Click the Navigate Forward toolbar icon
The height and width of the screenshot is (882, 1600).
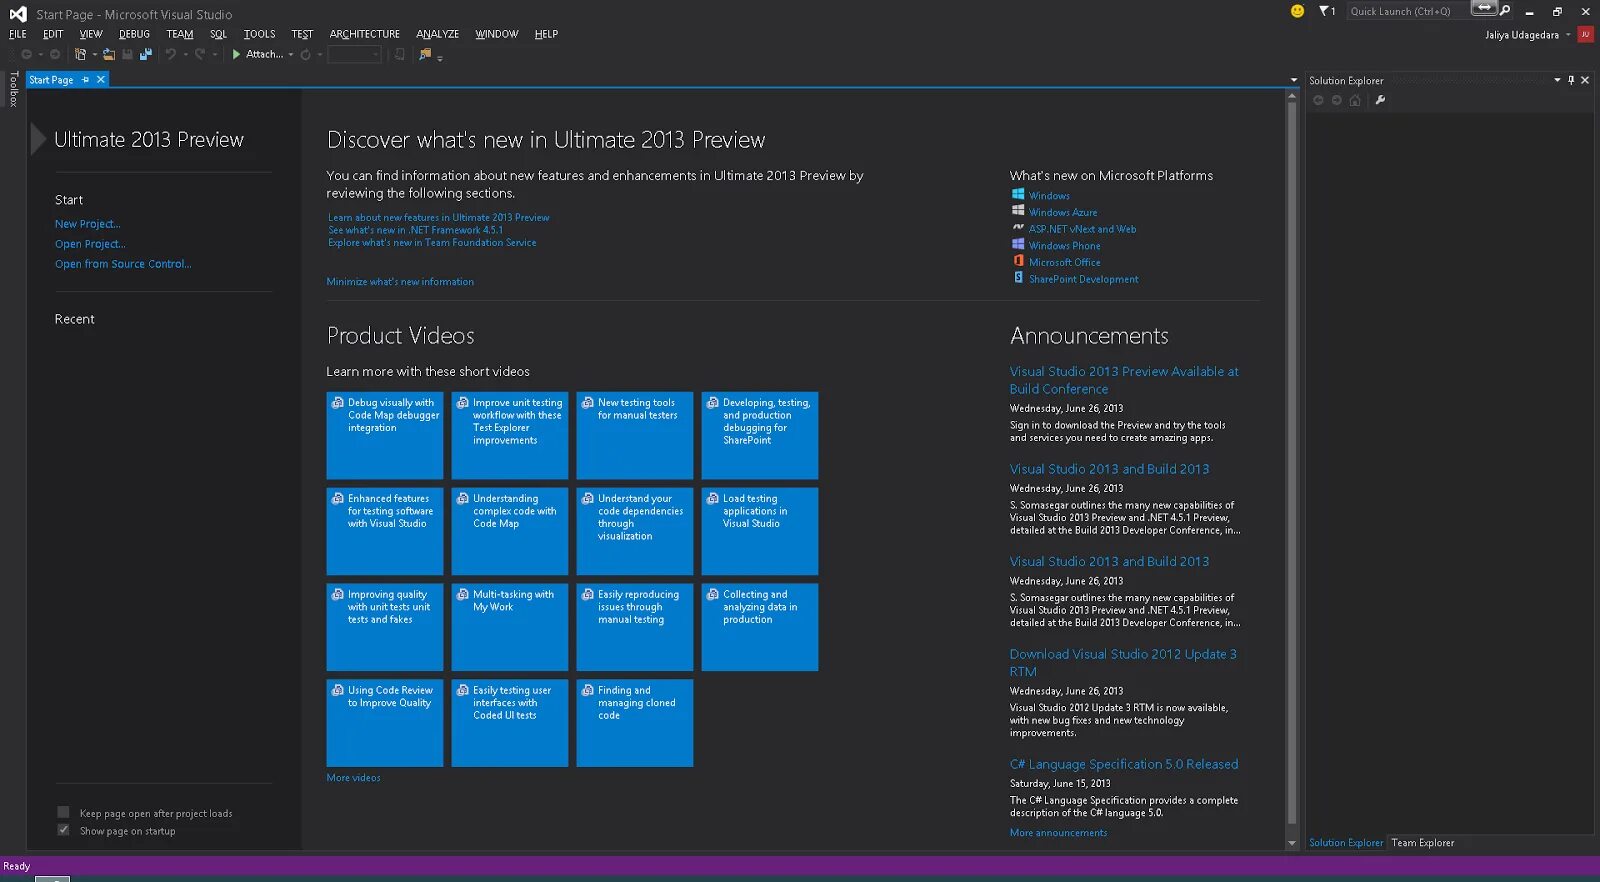(x=55, y=54)
